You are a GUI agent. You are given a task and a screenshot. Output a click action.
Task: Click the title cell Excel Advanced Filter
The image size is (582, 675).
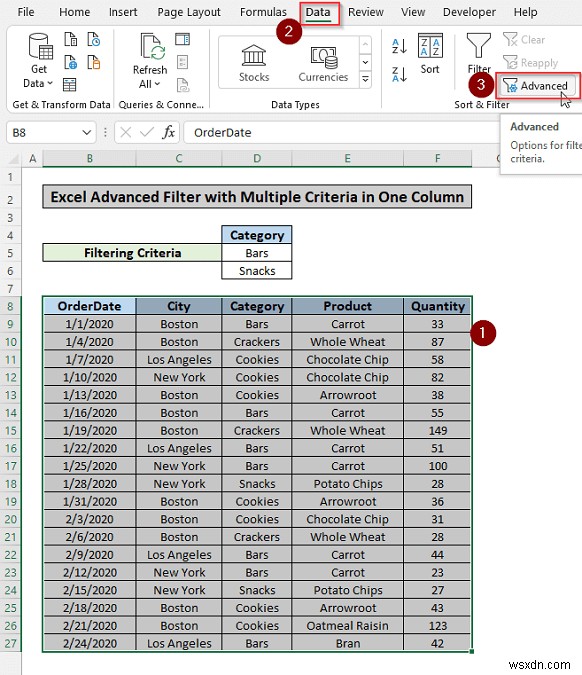coord(257,197)
